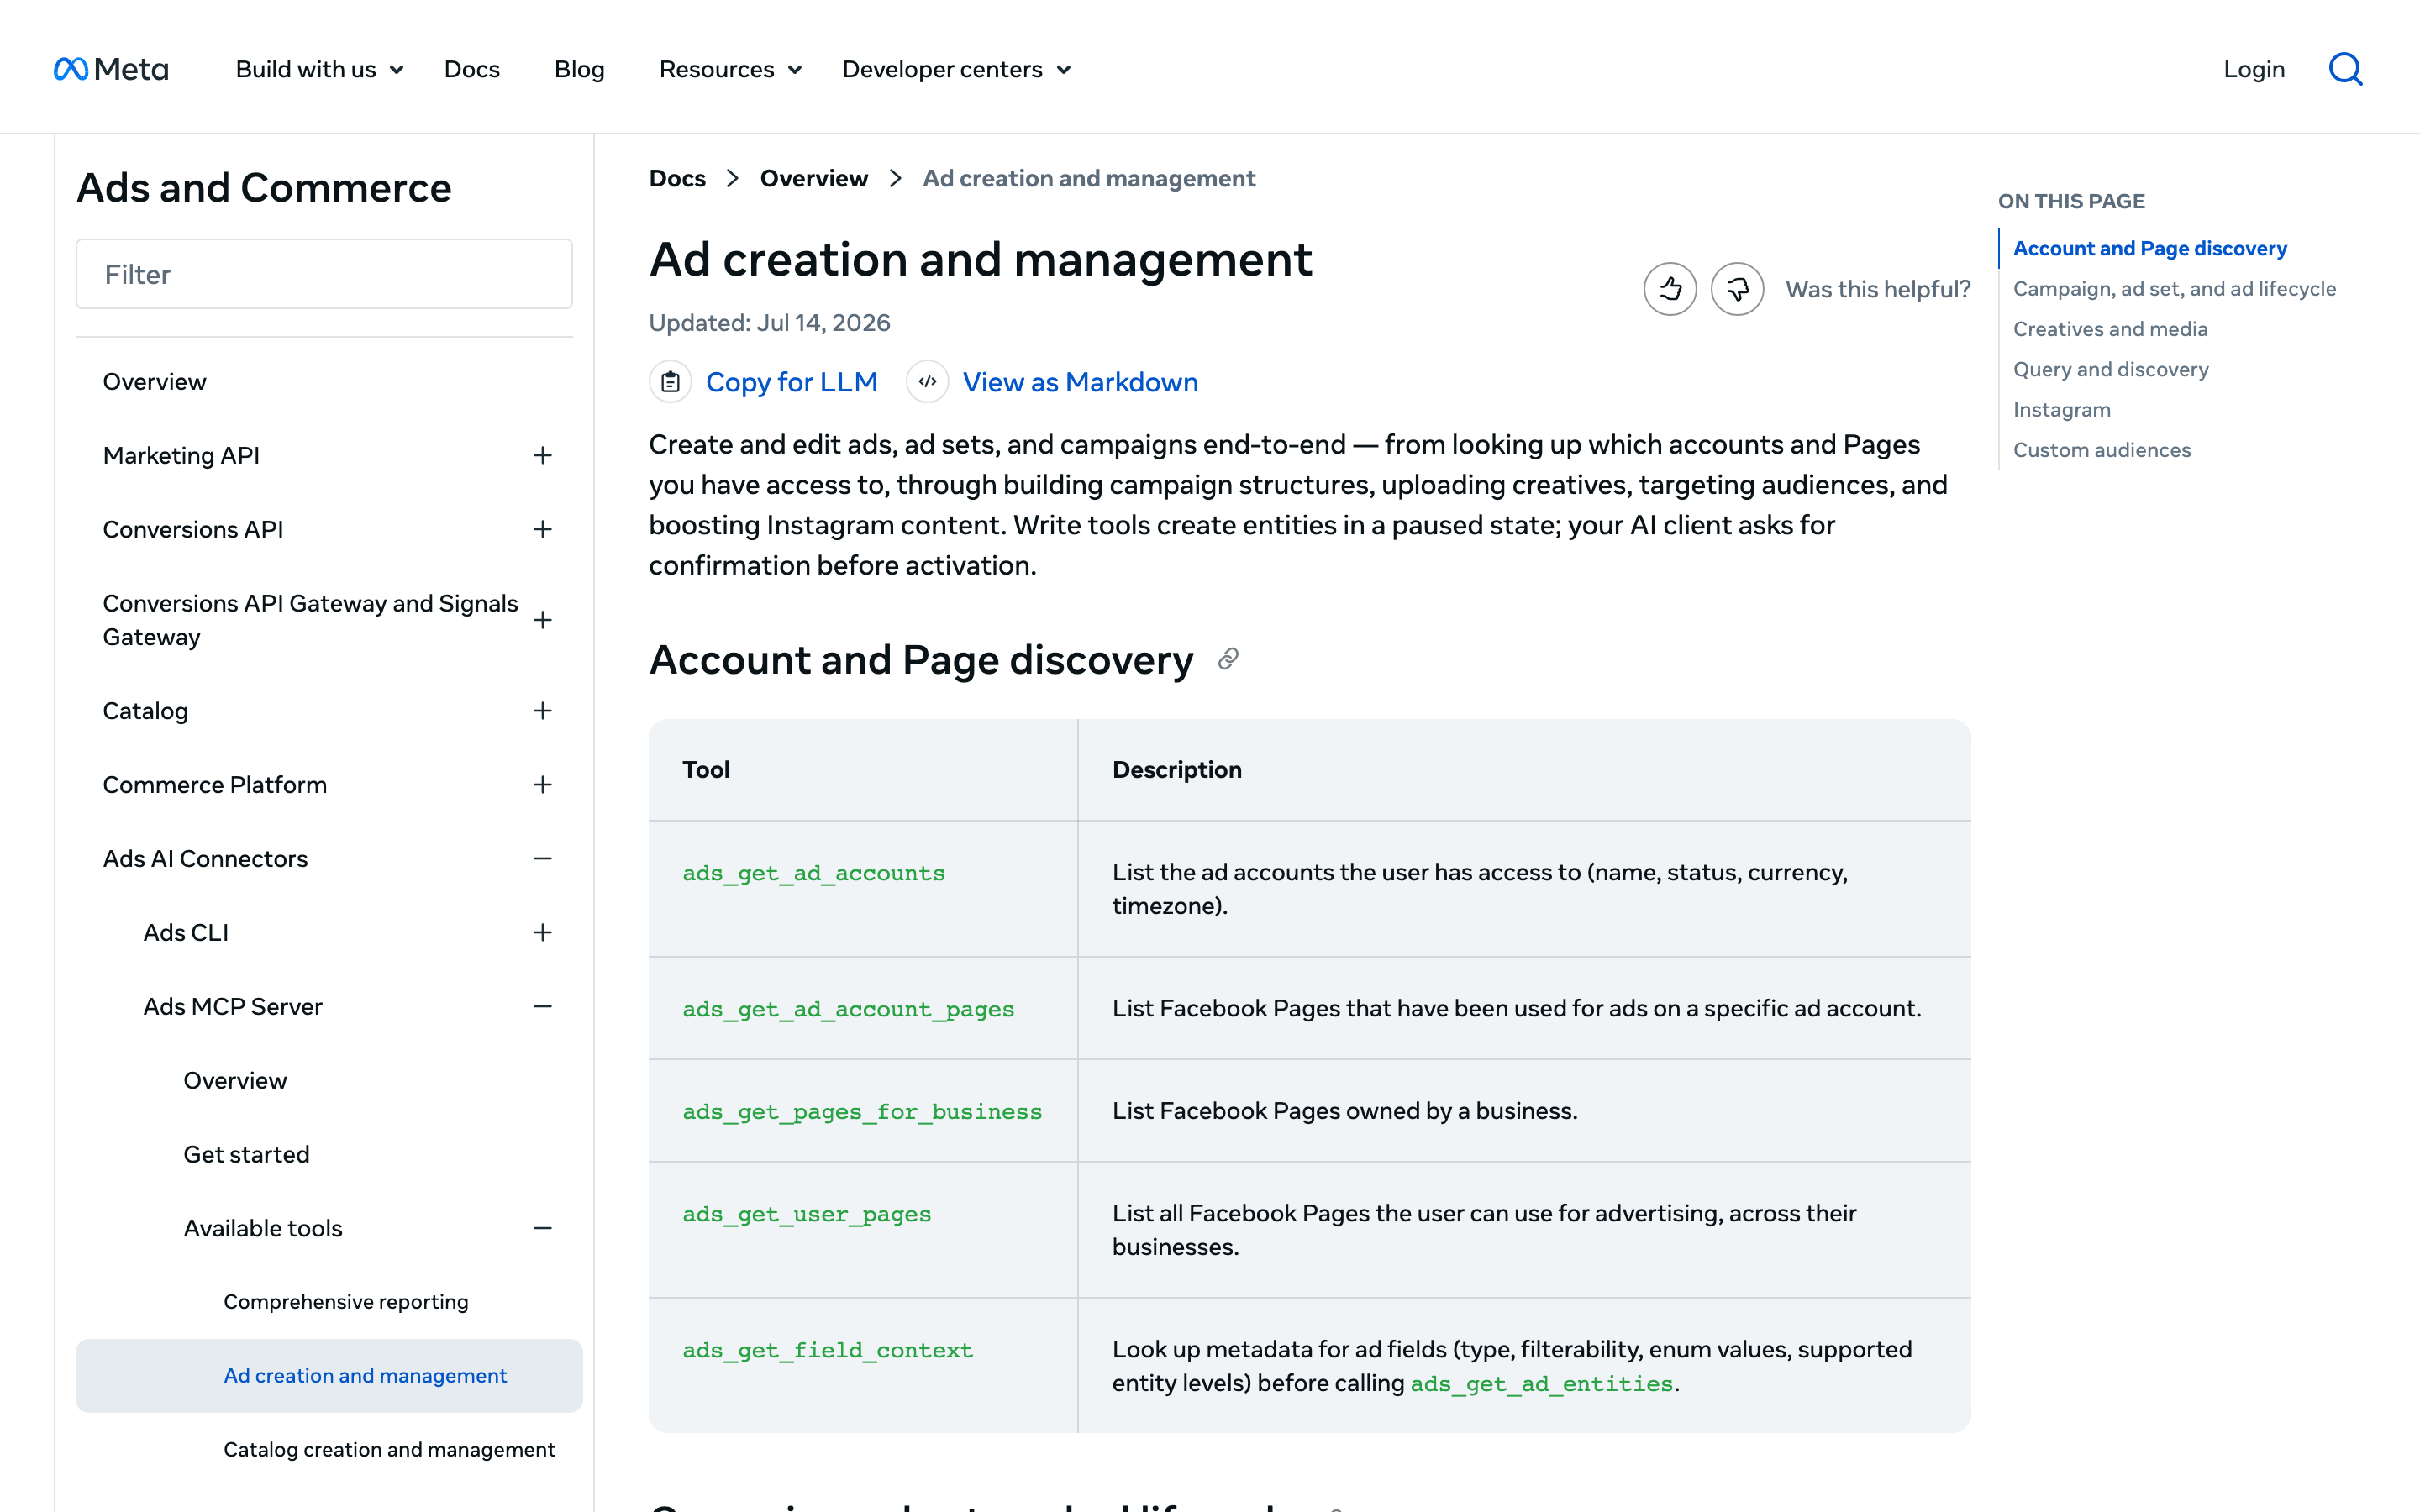2420x1512 pixels.
Task: Jump to Custom audiences section
Action: [x=2101, y=450]
